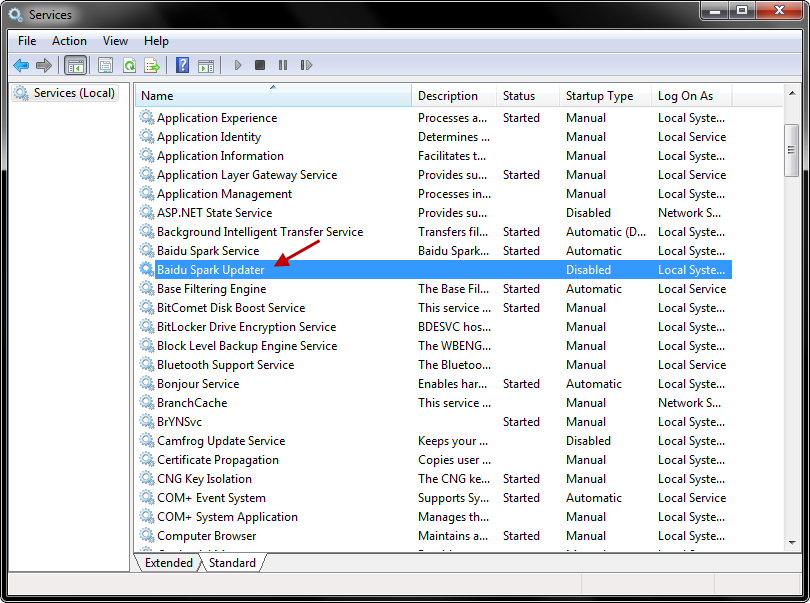The height and width of the screenshot is (603, 810).
Task: Open the File menu
Action: 27,41
